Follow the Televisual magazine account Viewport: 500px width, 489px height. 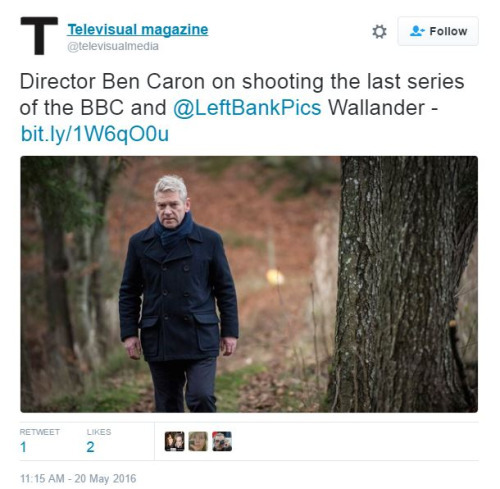click(438, 31)
